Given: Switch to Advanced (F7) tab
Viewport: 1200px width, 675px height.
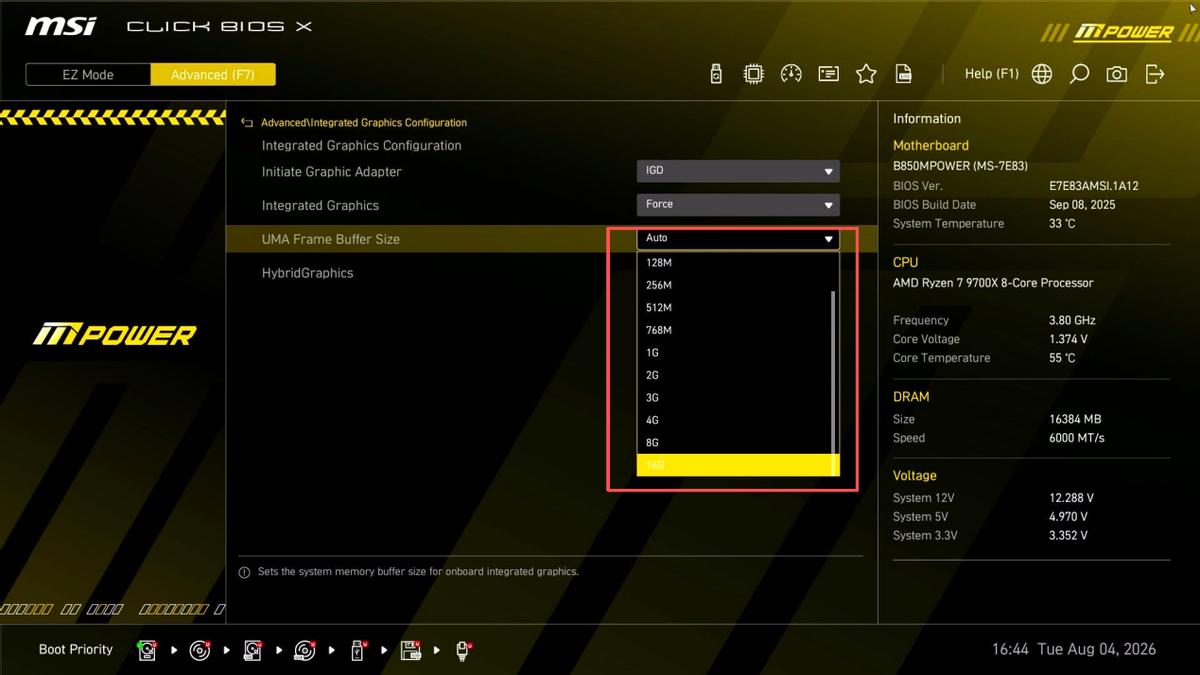Looking at the screenshot, I should click(213, 75).
